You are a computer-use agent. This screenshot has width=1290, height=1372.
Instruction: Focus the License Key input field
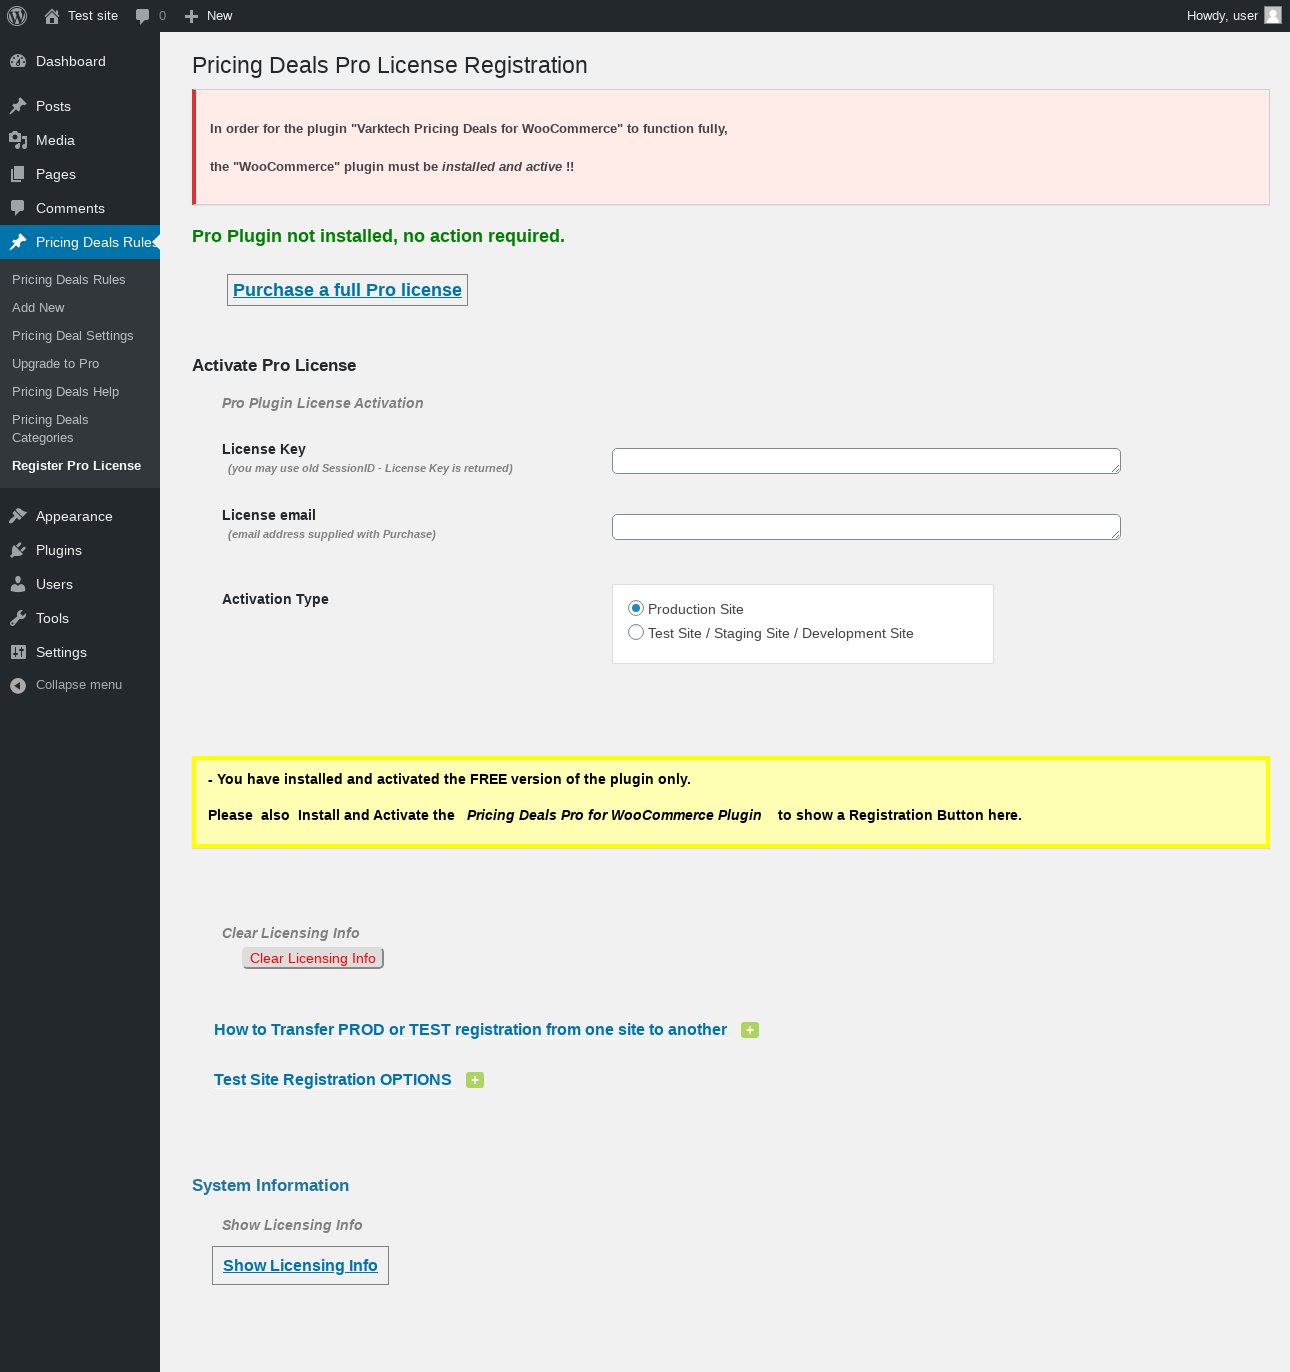click(x=866, y=461)
